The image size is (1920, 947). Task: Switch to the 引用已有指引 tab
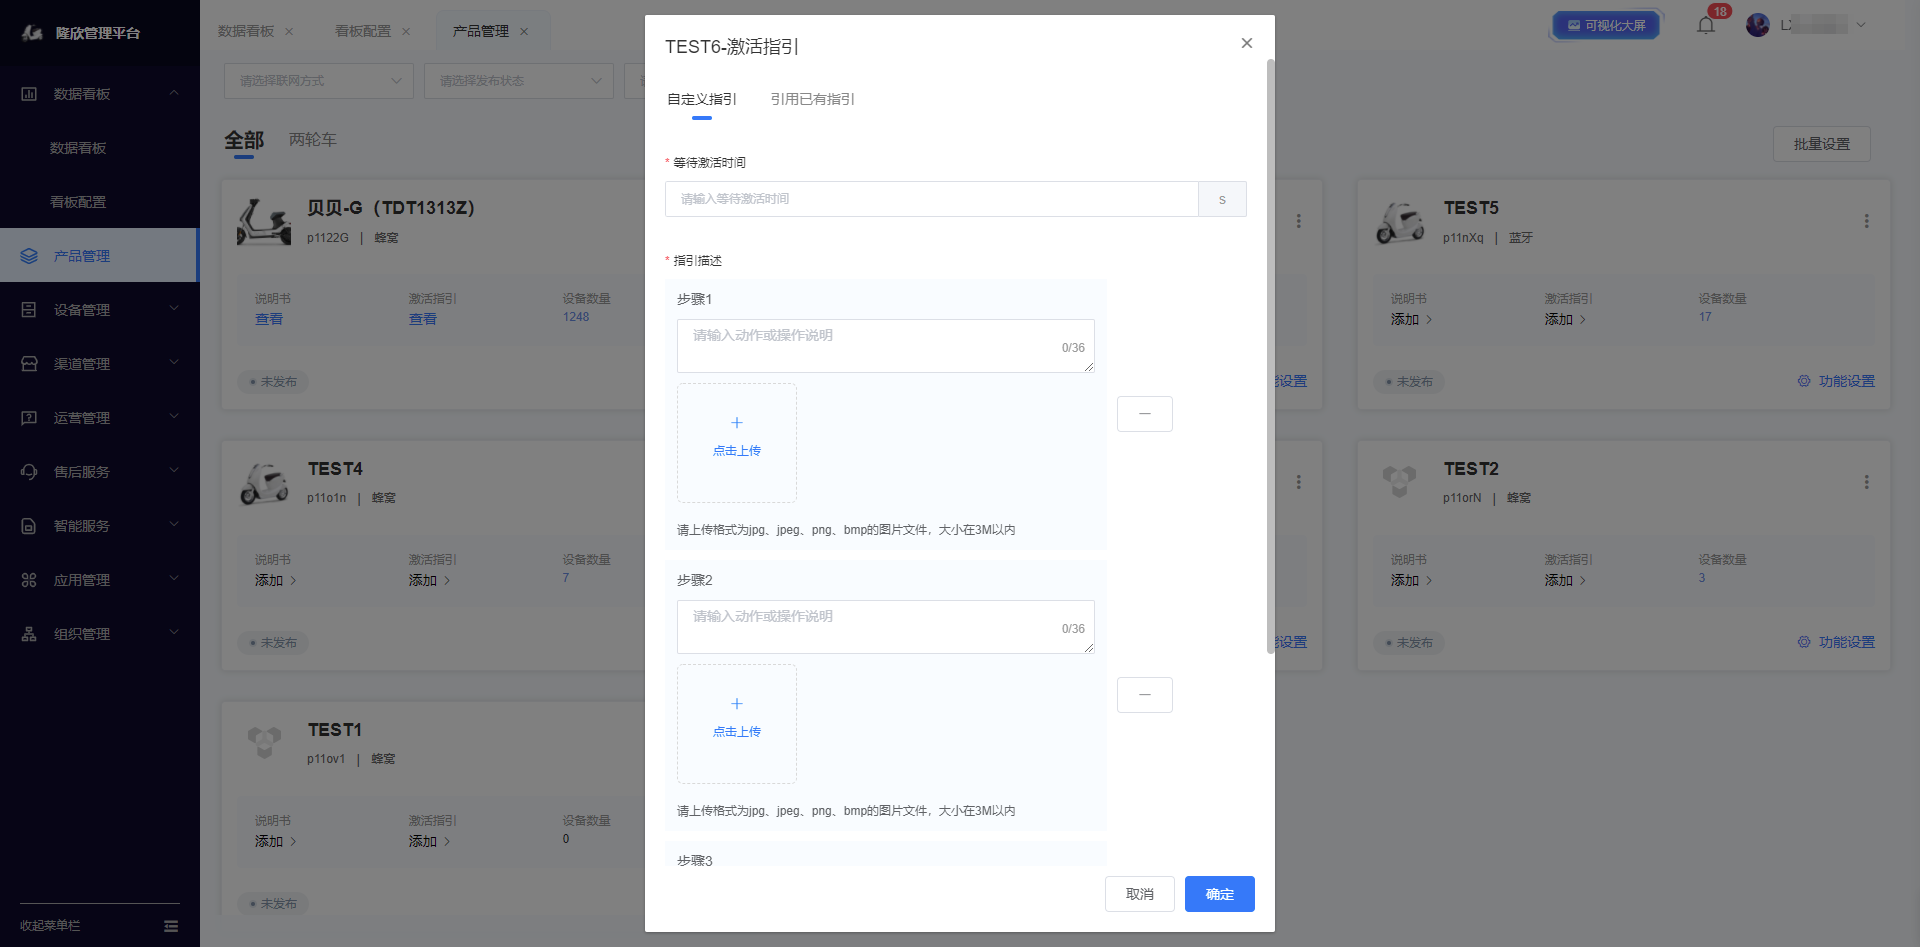(x=812, y=99)
